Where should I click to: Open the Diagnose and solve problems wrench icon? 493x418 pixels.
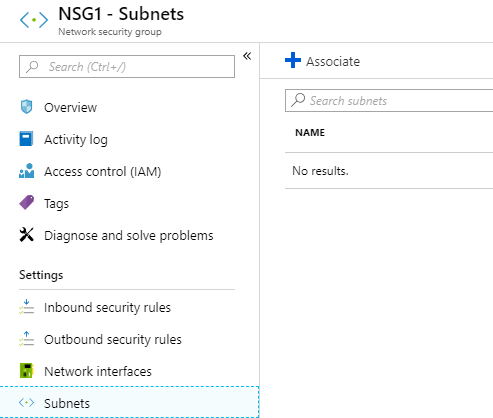tap(27, 235)
